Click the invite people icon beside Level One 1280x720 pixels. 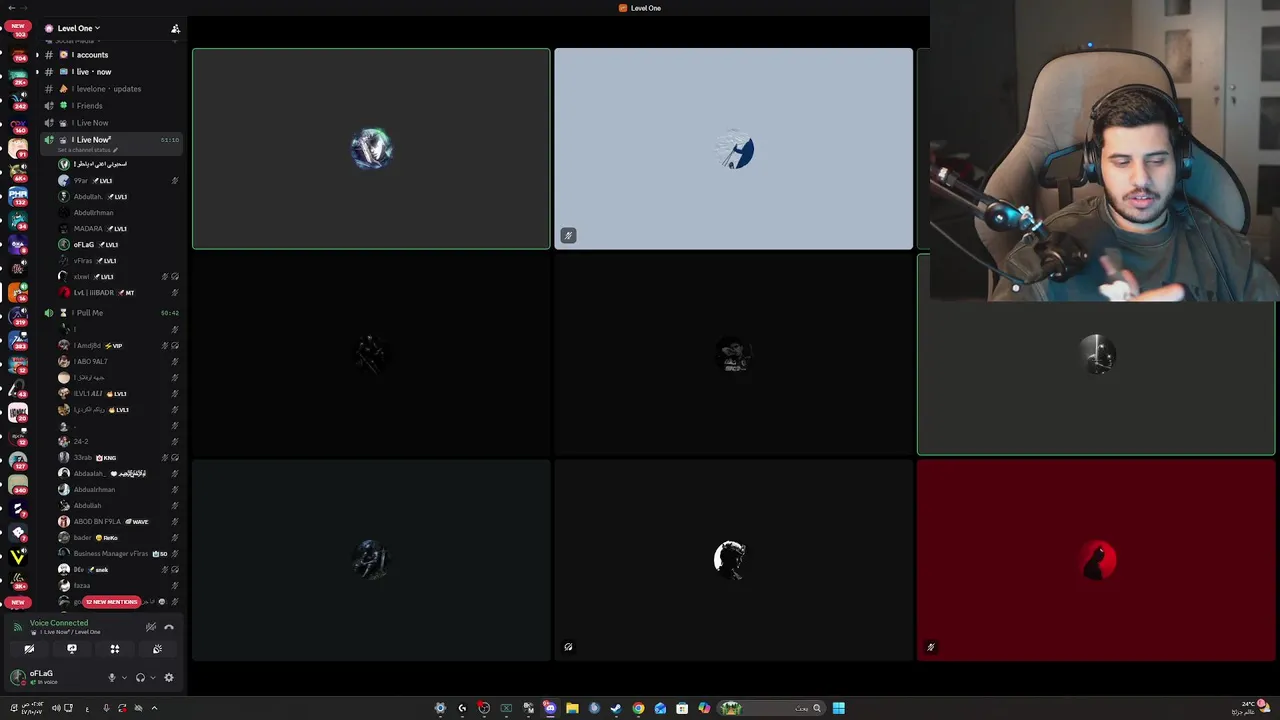click(x=175, y=28)
